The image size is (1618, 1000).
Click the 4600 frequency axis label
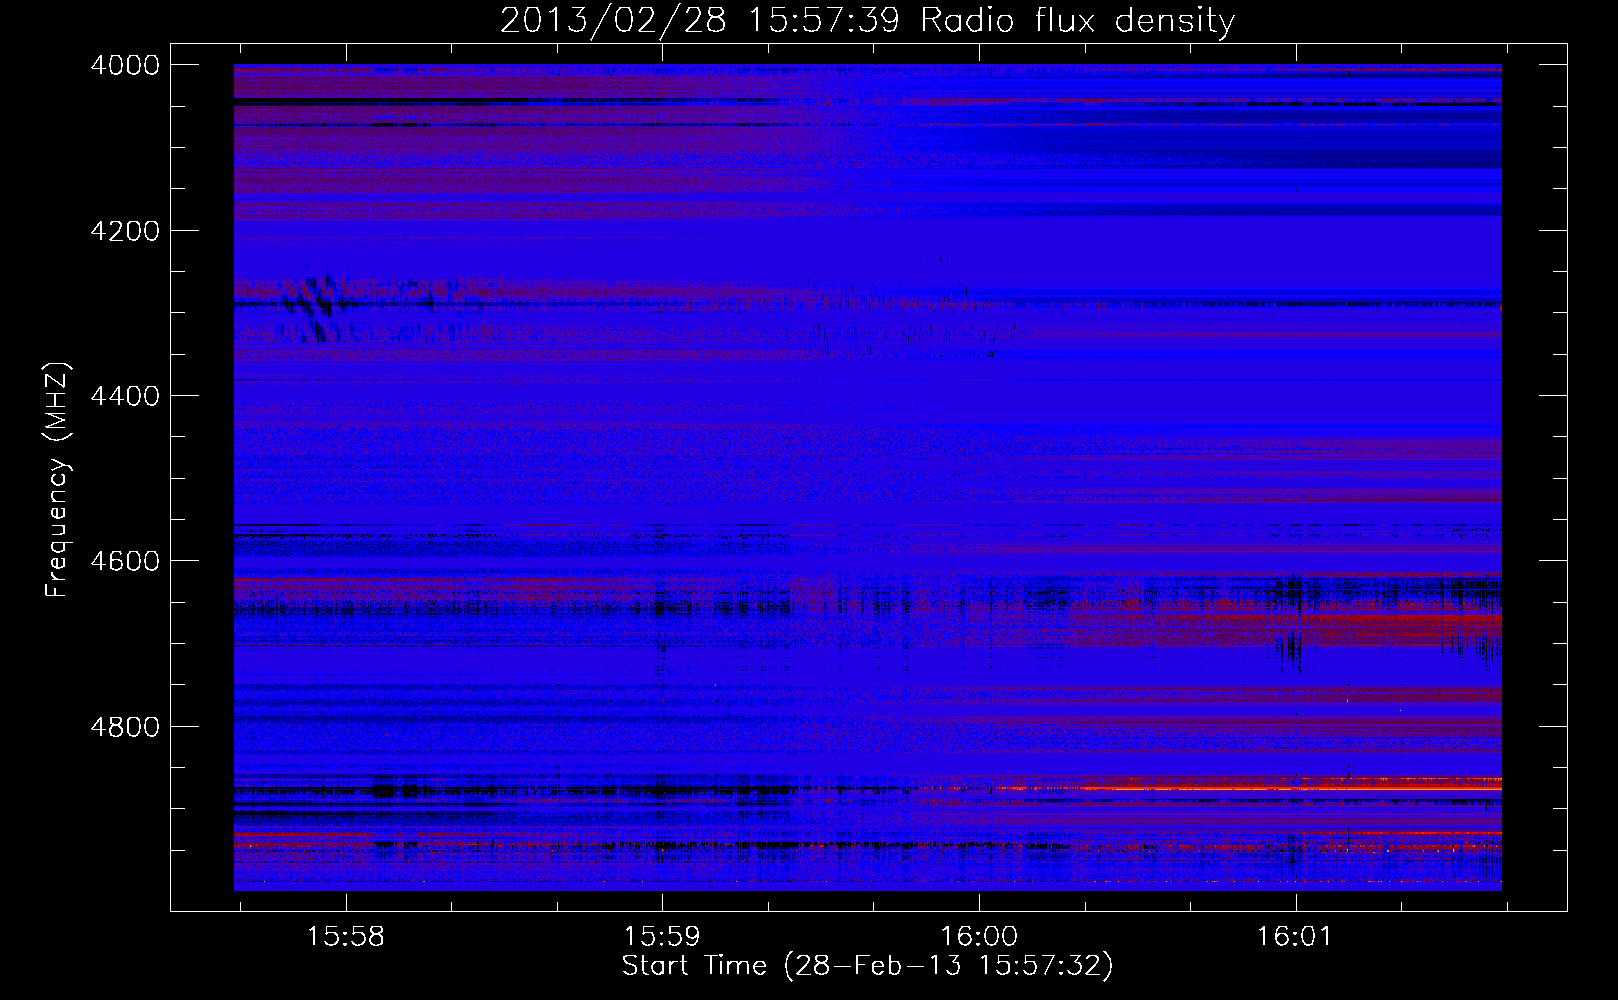[x=125, y=561]
